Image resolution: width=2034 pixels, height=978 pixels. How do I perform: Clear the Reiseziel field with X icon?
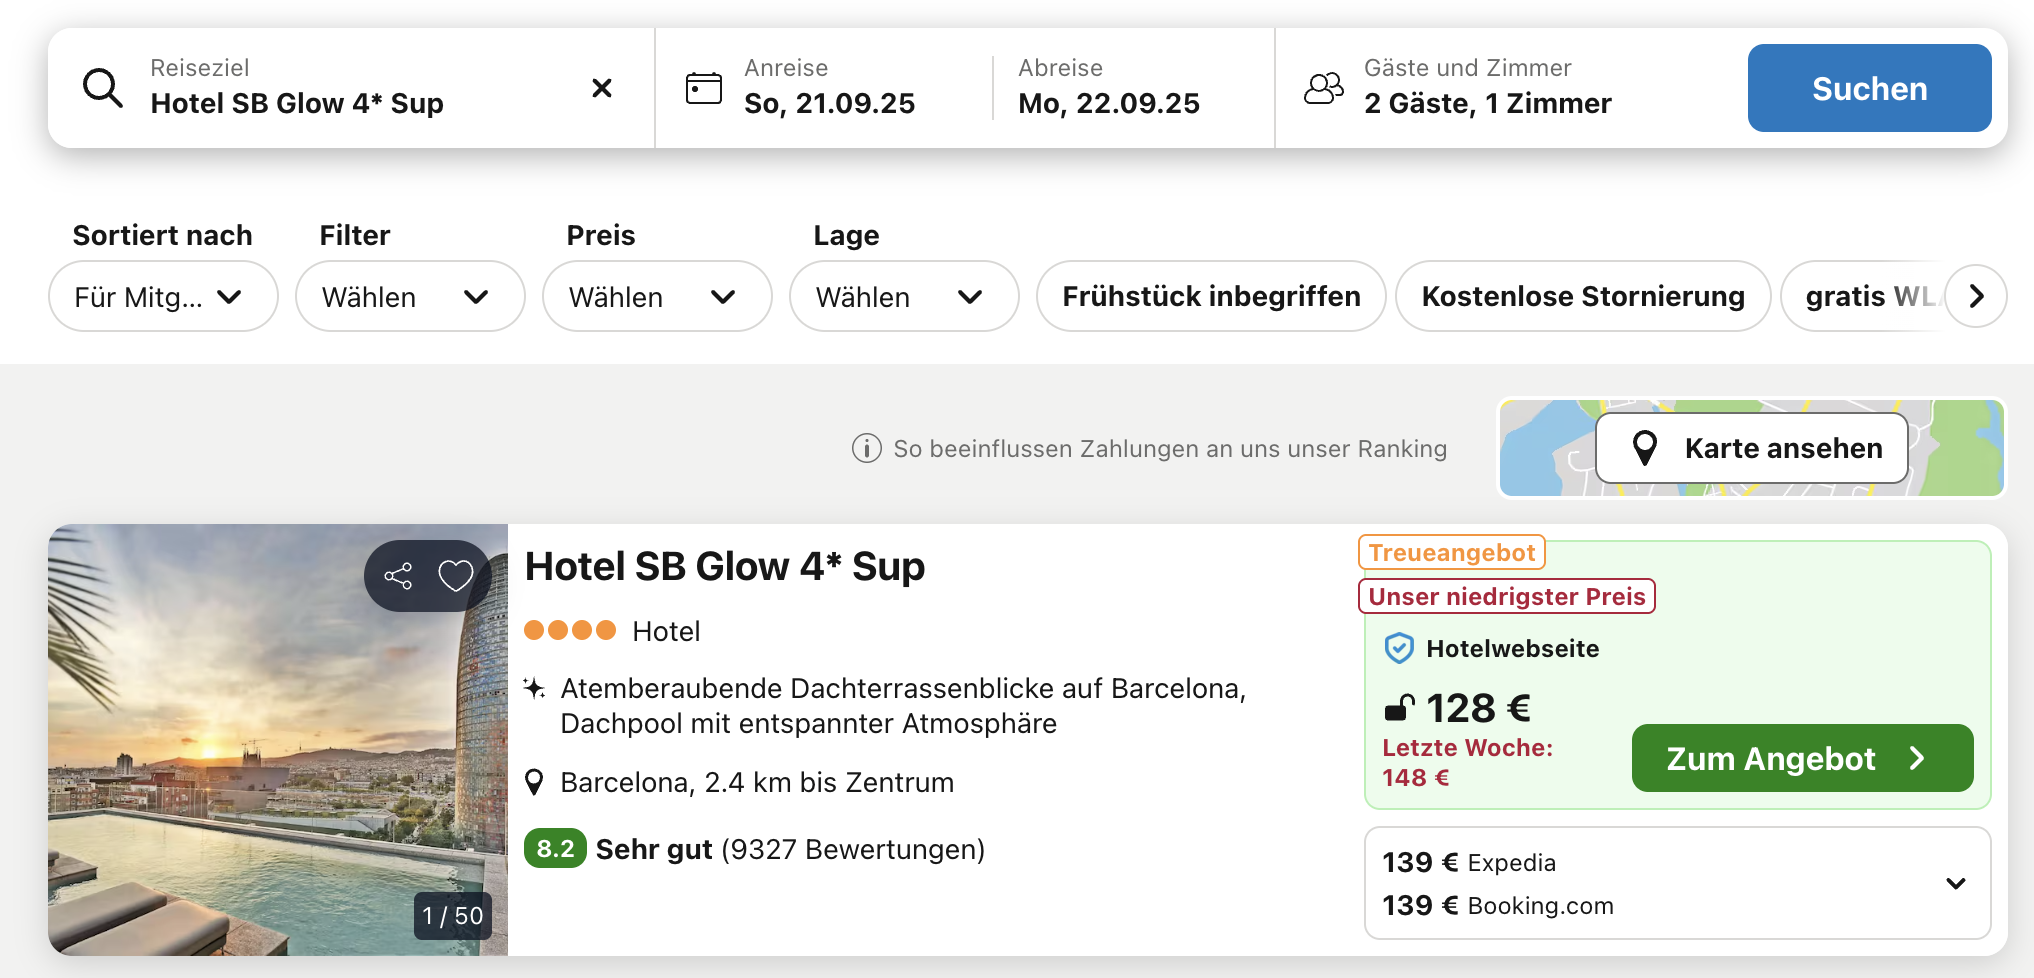coord(602,88)
